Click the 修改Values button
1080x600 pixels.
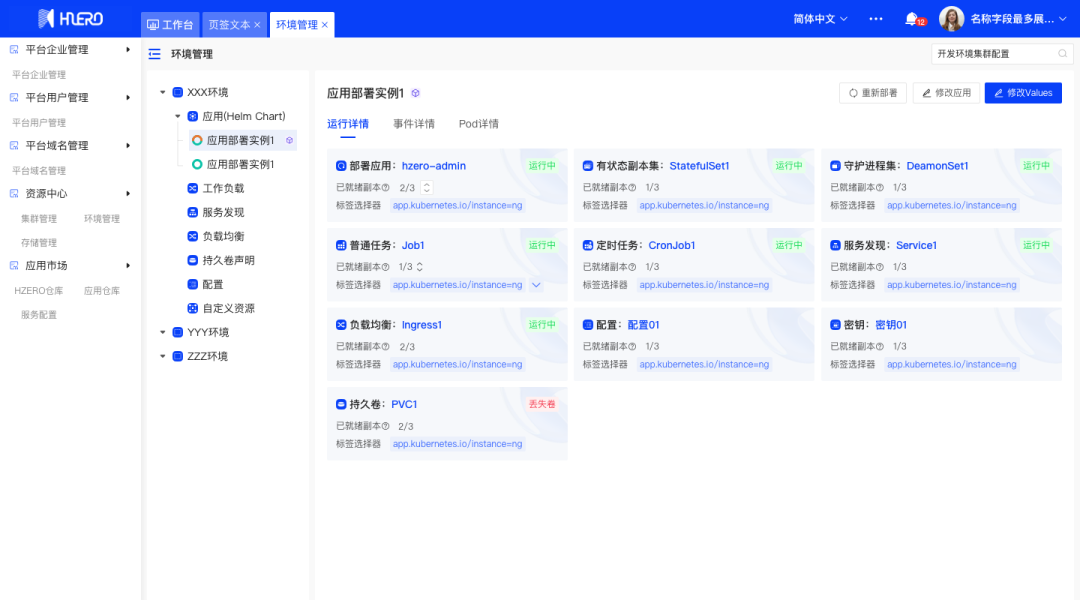pos(1022,93)
